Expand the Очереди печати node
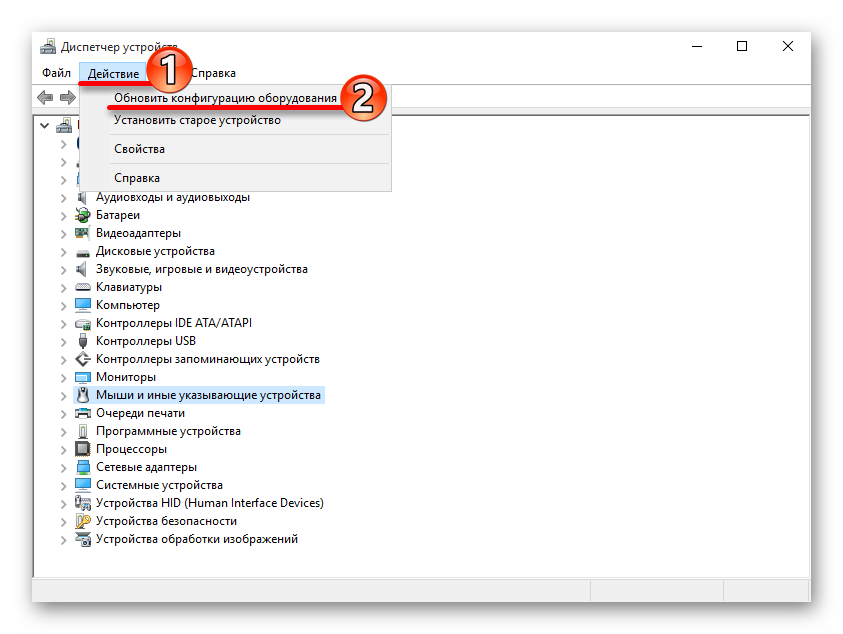This screenshot has width=843, height=634. pyautogui.click(x=63, y=413)
